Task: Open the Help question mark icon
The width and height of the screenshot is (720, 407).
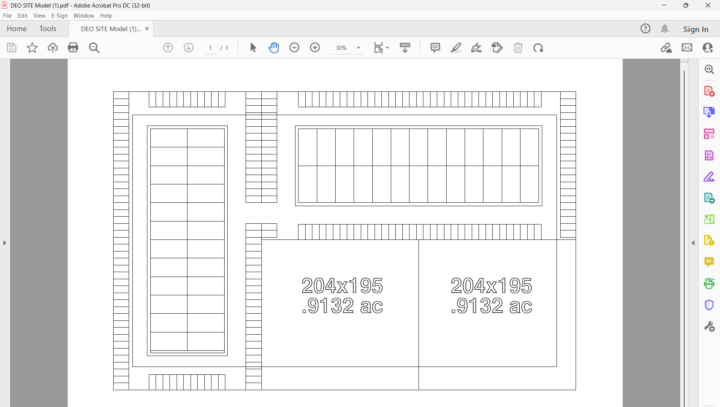Action: [x=645, y=29]
